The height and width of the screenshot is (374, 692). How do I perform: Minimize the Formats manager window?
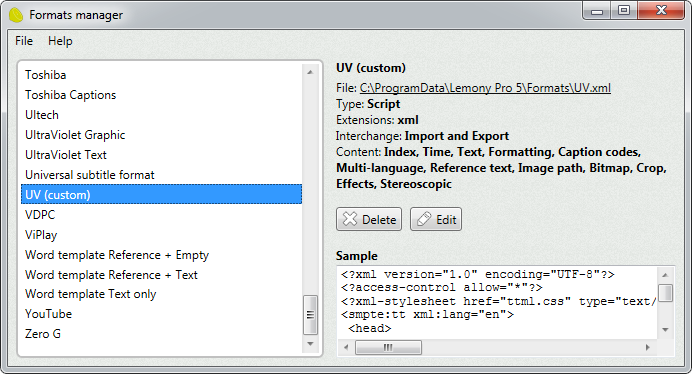click(x=597, y=11)
